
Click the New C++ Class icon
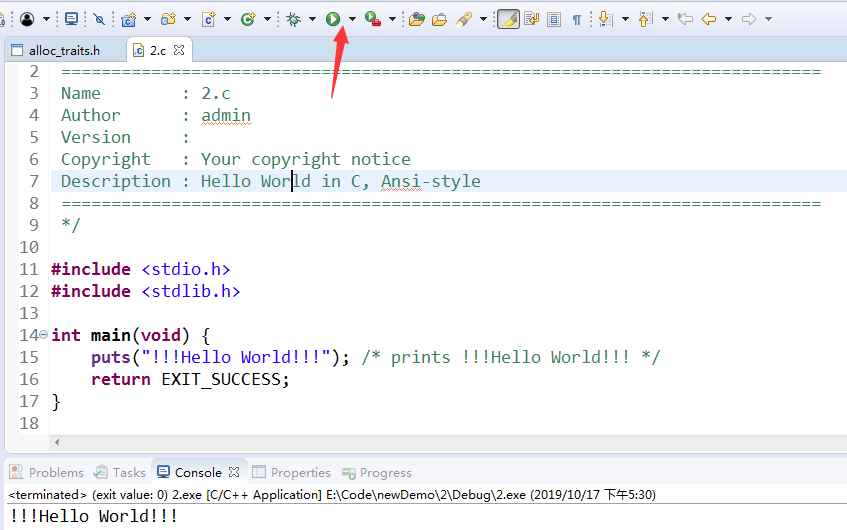tap(248, 19)
